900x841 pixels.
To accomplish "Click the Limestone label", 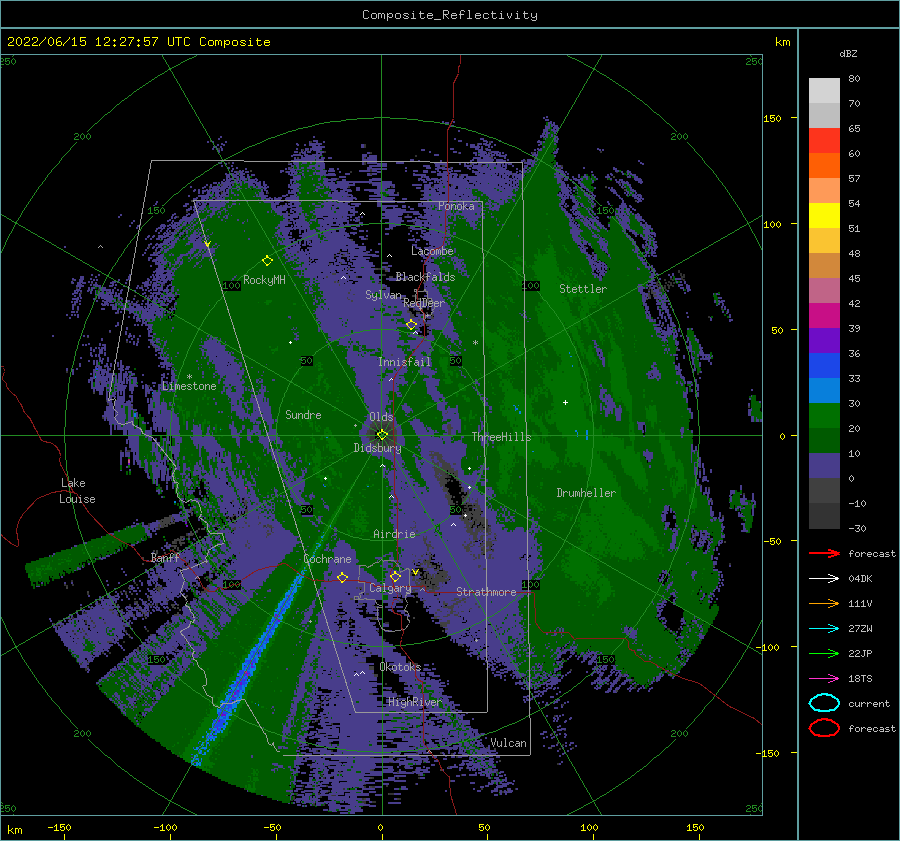I will 189,386.
